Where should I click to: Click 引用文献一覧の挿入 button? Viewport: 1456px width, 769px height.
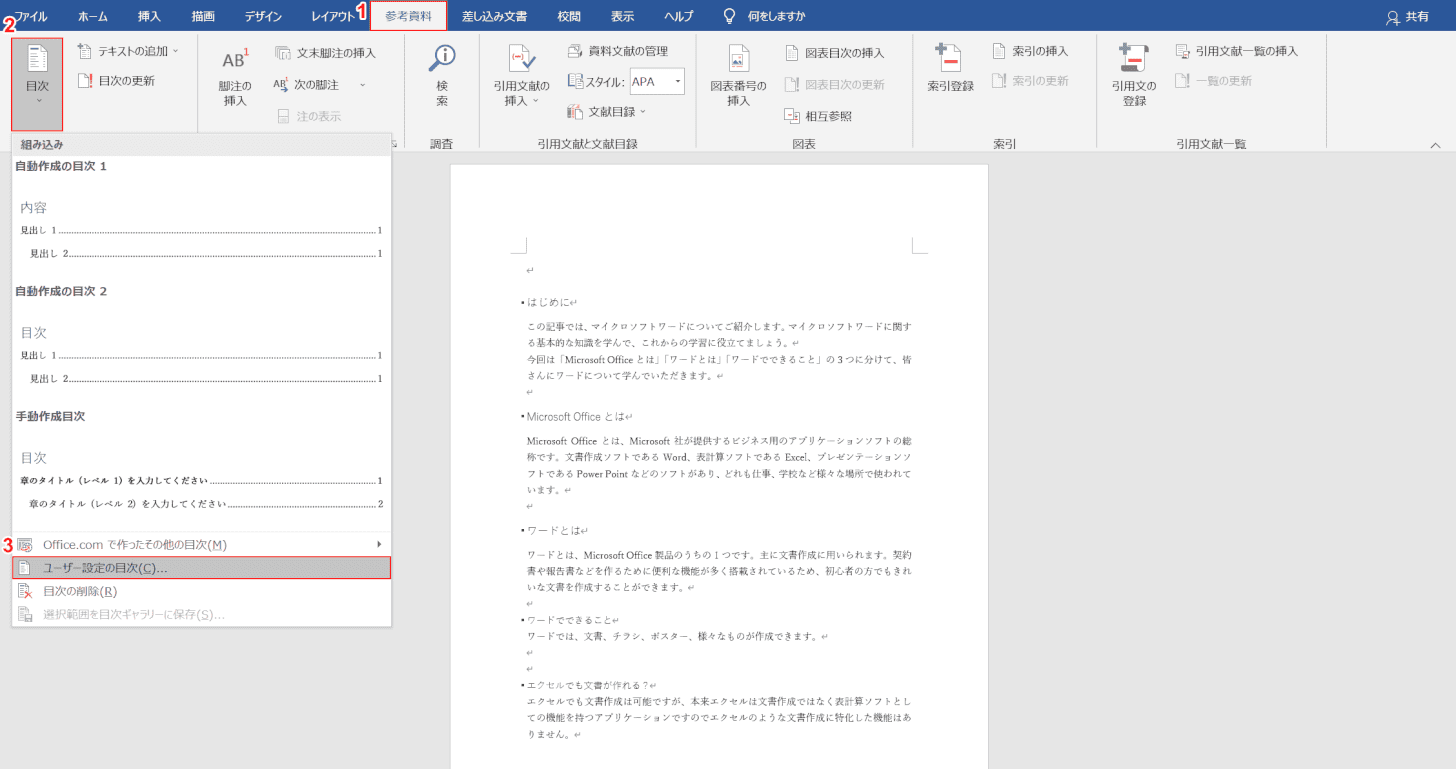(x=1236, y=51)
